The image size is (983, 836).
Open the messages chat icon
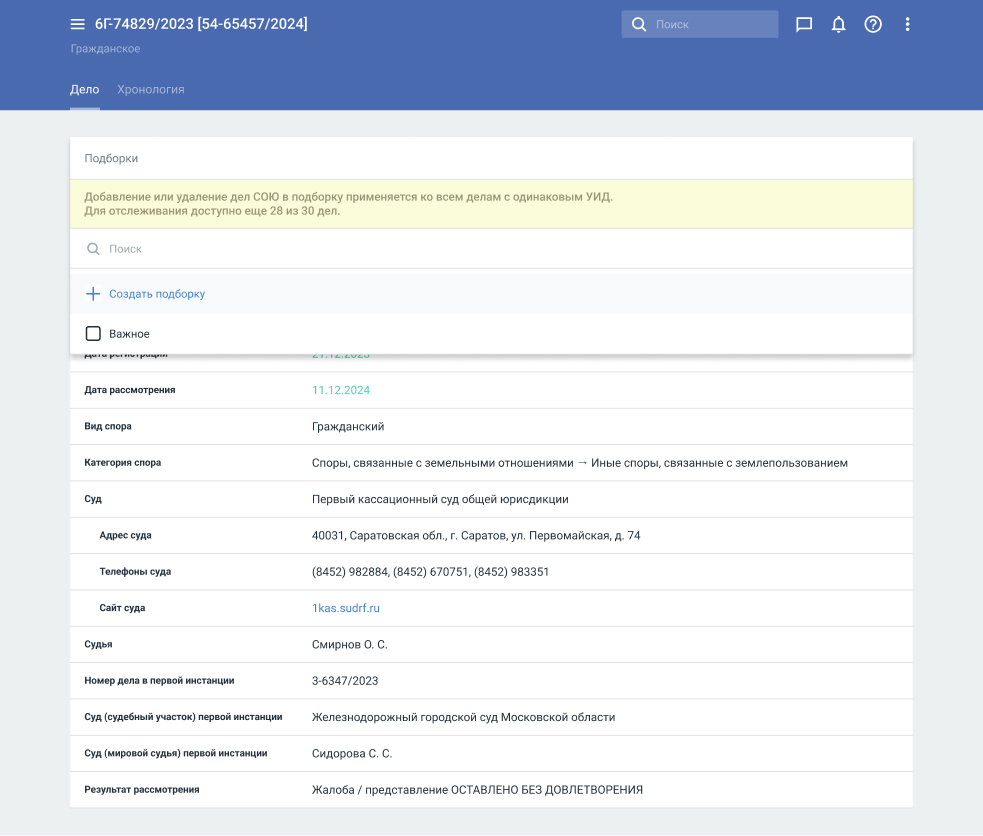point(804,24)
